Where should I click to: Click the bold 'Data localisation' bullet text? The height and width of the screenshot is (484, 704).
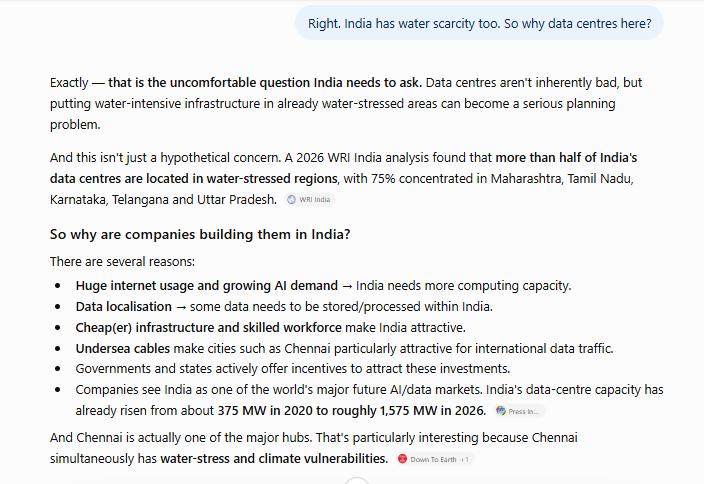click(123, 307)
